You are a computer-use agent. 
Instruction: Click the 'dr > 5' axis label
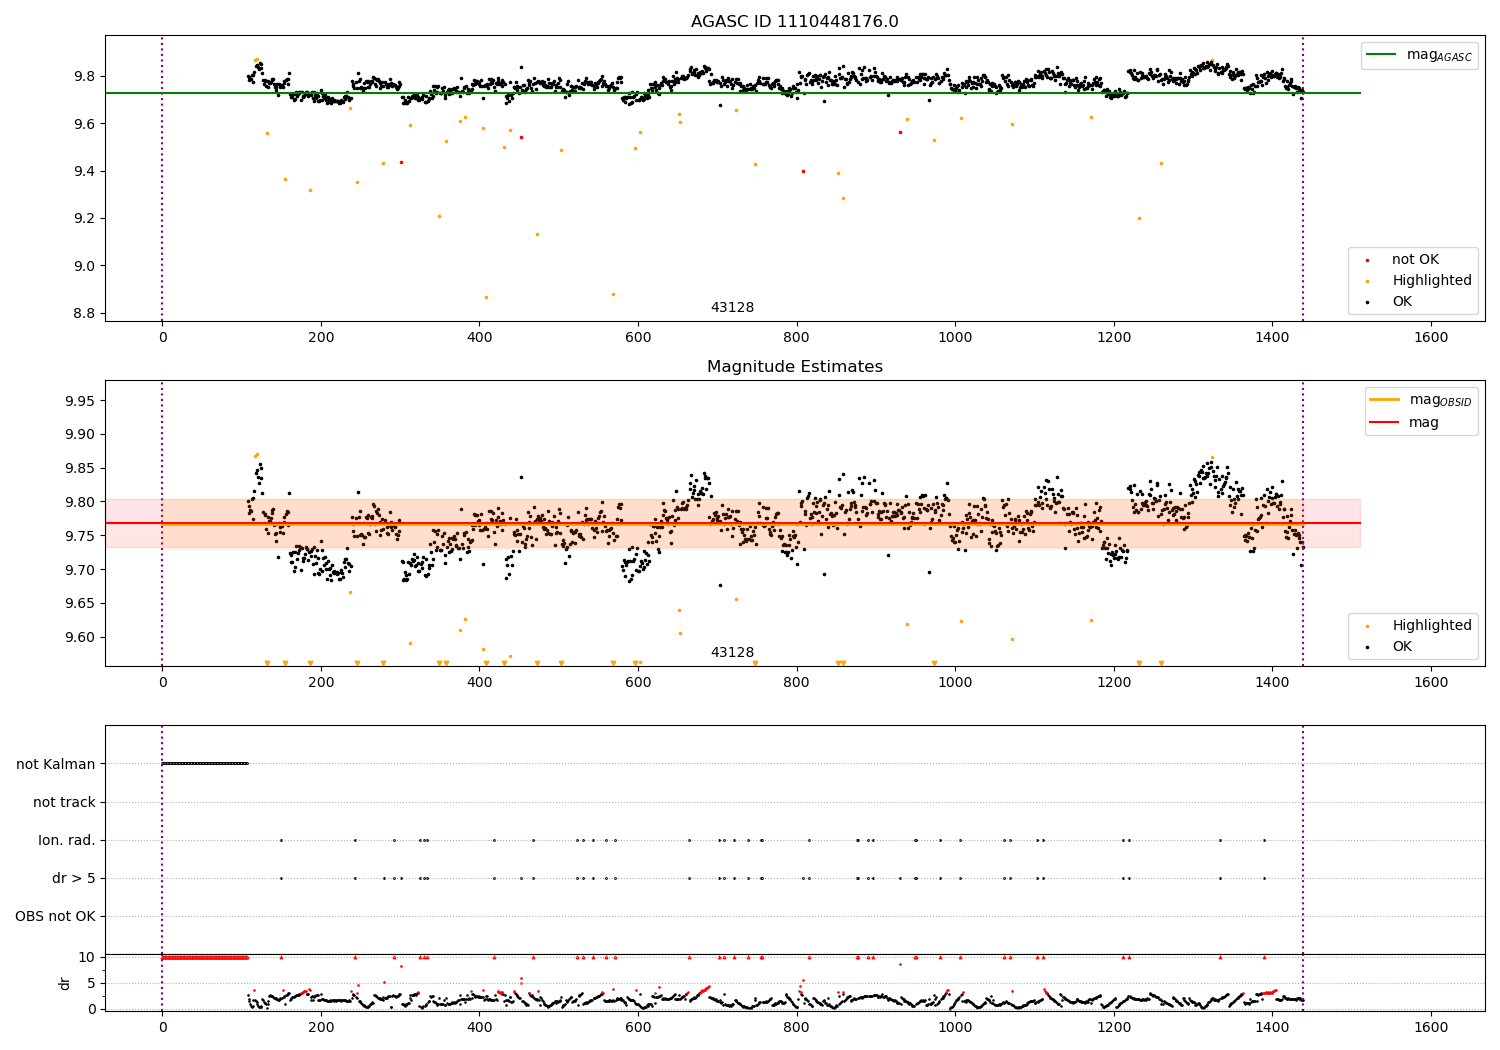[x=74, y=878]
